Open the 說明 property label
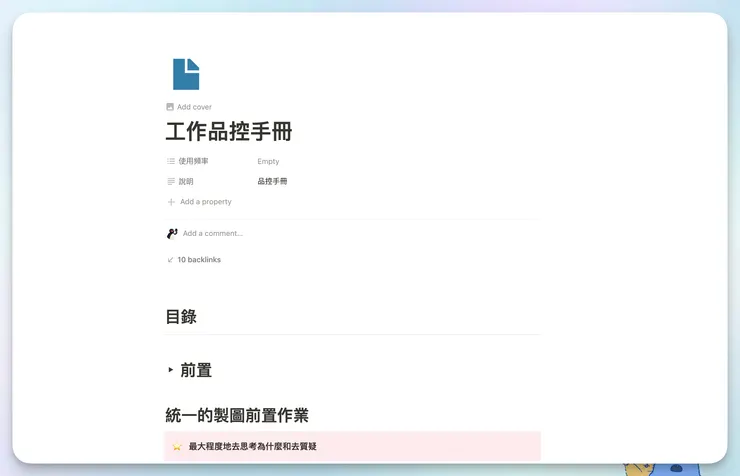Screen dimensions: 740x476 (x=180, y=181)
